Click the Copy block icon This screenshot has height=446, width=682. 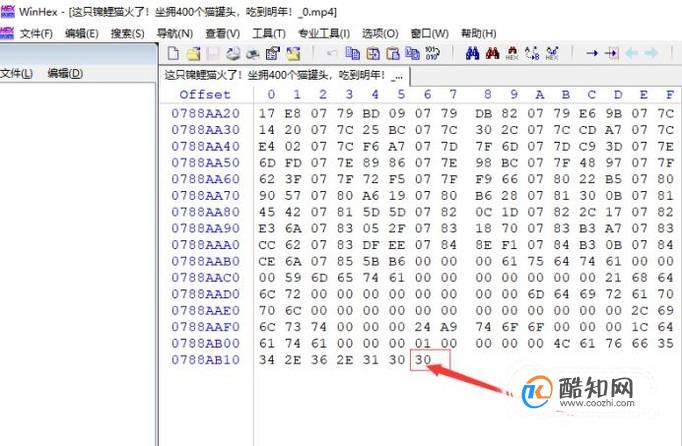tap(352, 53)
